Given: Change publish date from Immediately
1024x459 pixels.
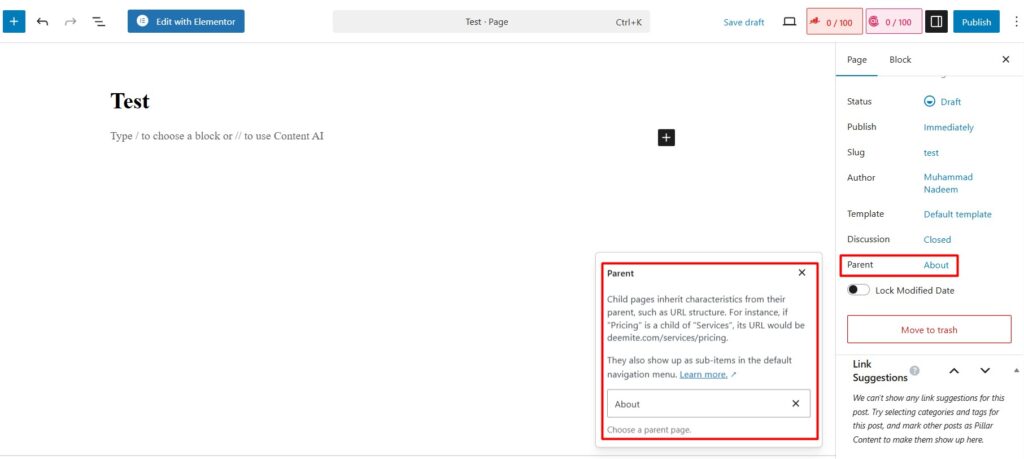Looking at the screenshot, I should click(948, 127).
